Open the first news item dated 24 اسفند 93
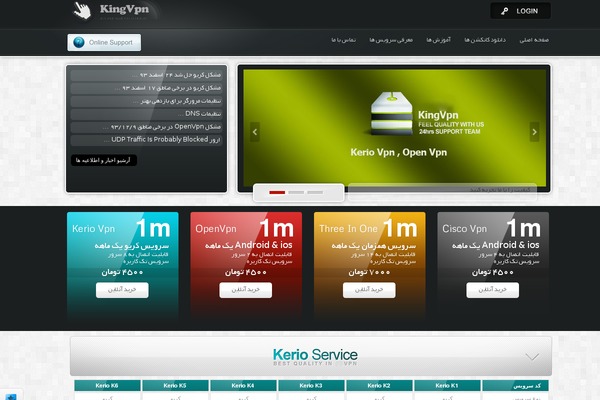The image size is (600, 400). pyautogui.click(x=146, y=75)
